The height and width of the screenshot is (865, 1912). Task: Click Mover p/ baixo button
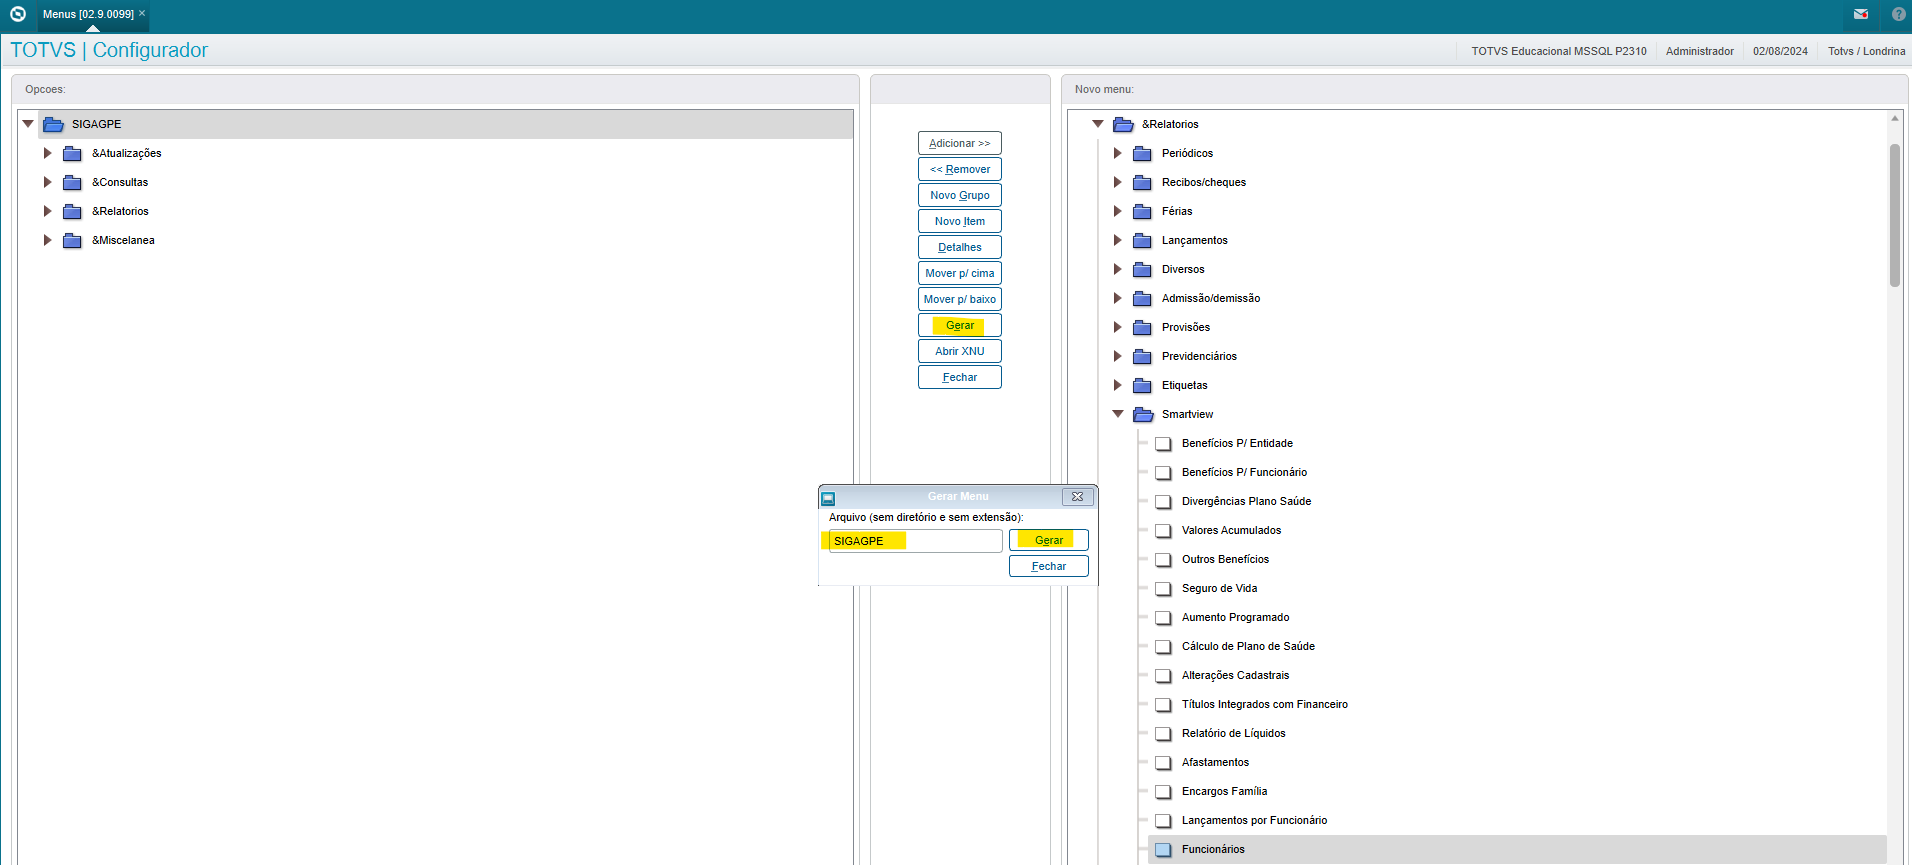960,299
